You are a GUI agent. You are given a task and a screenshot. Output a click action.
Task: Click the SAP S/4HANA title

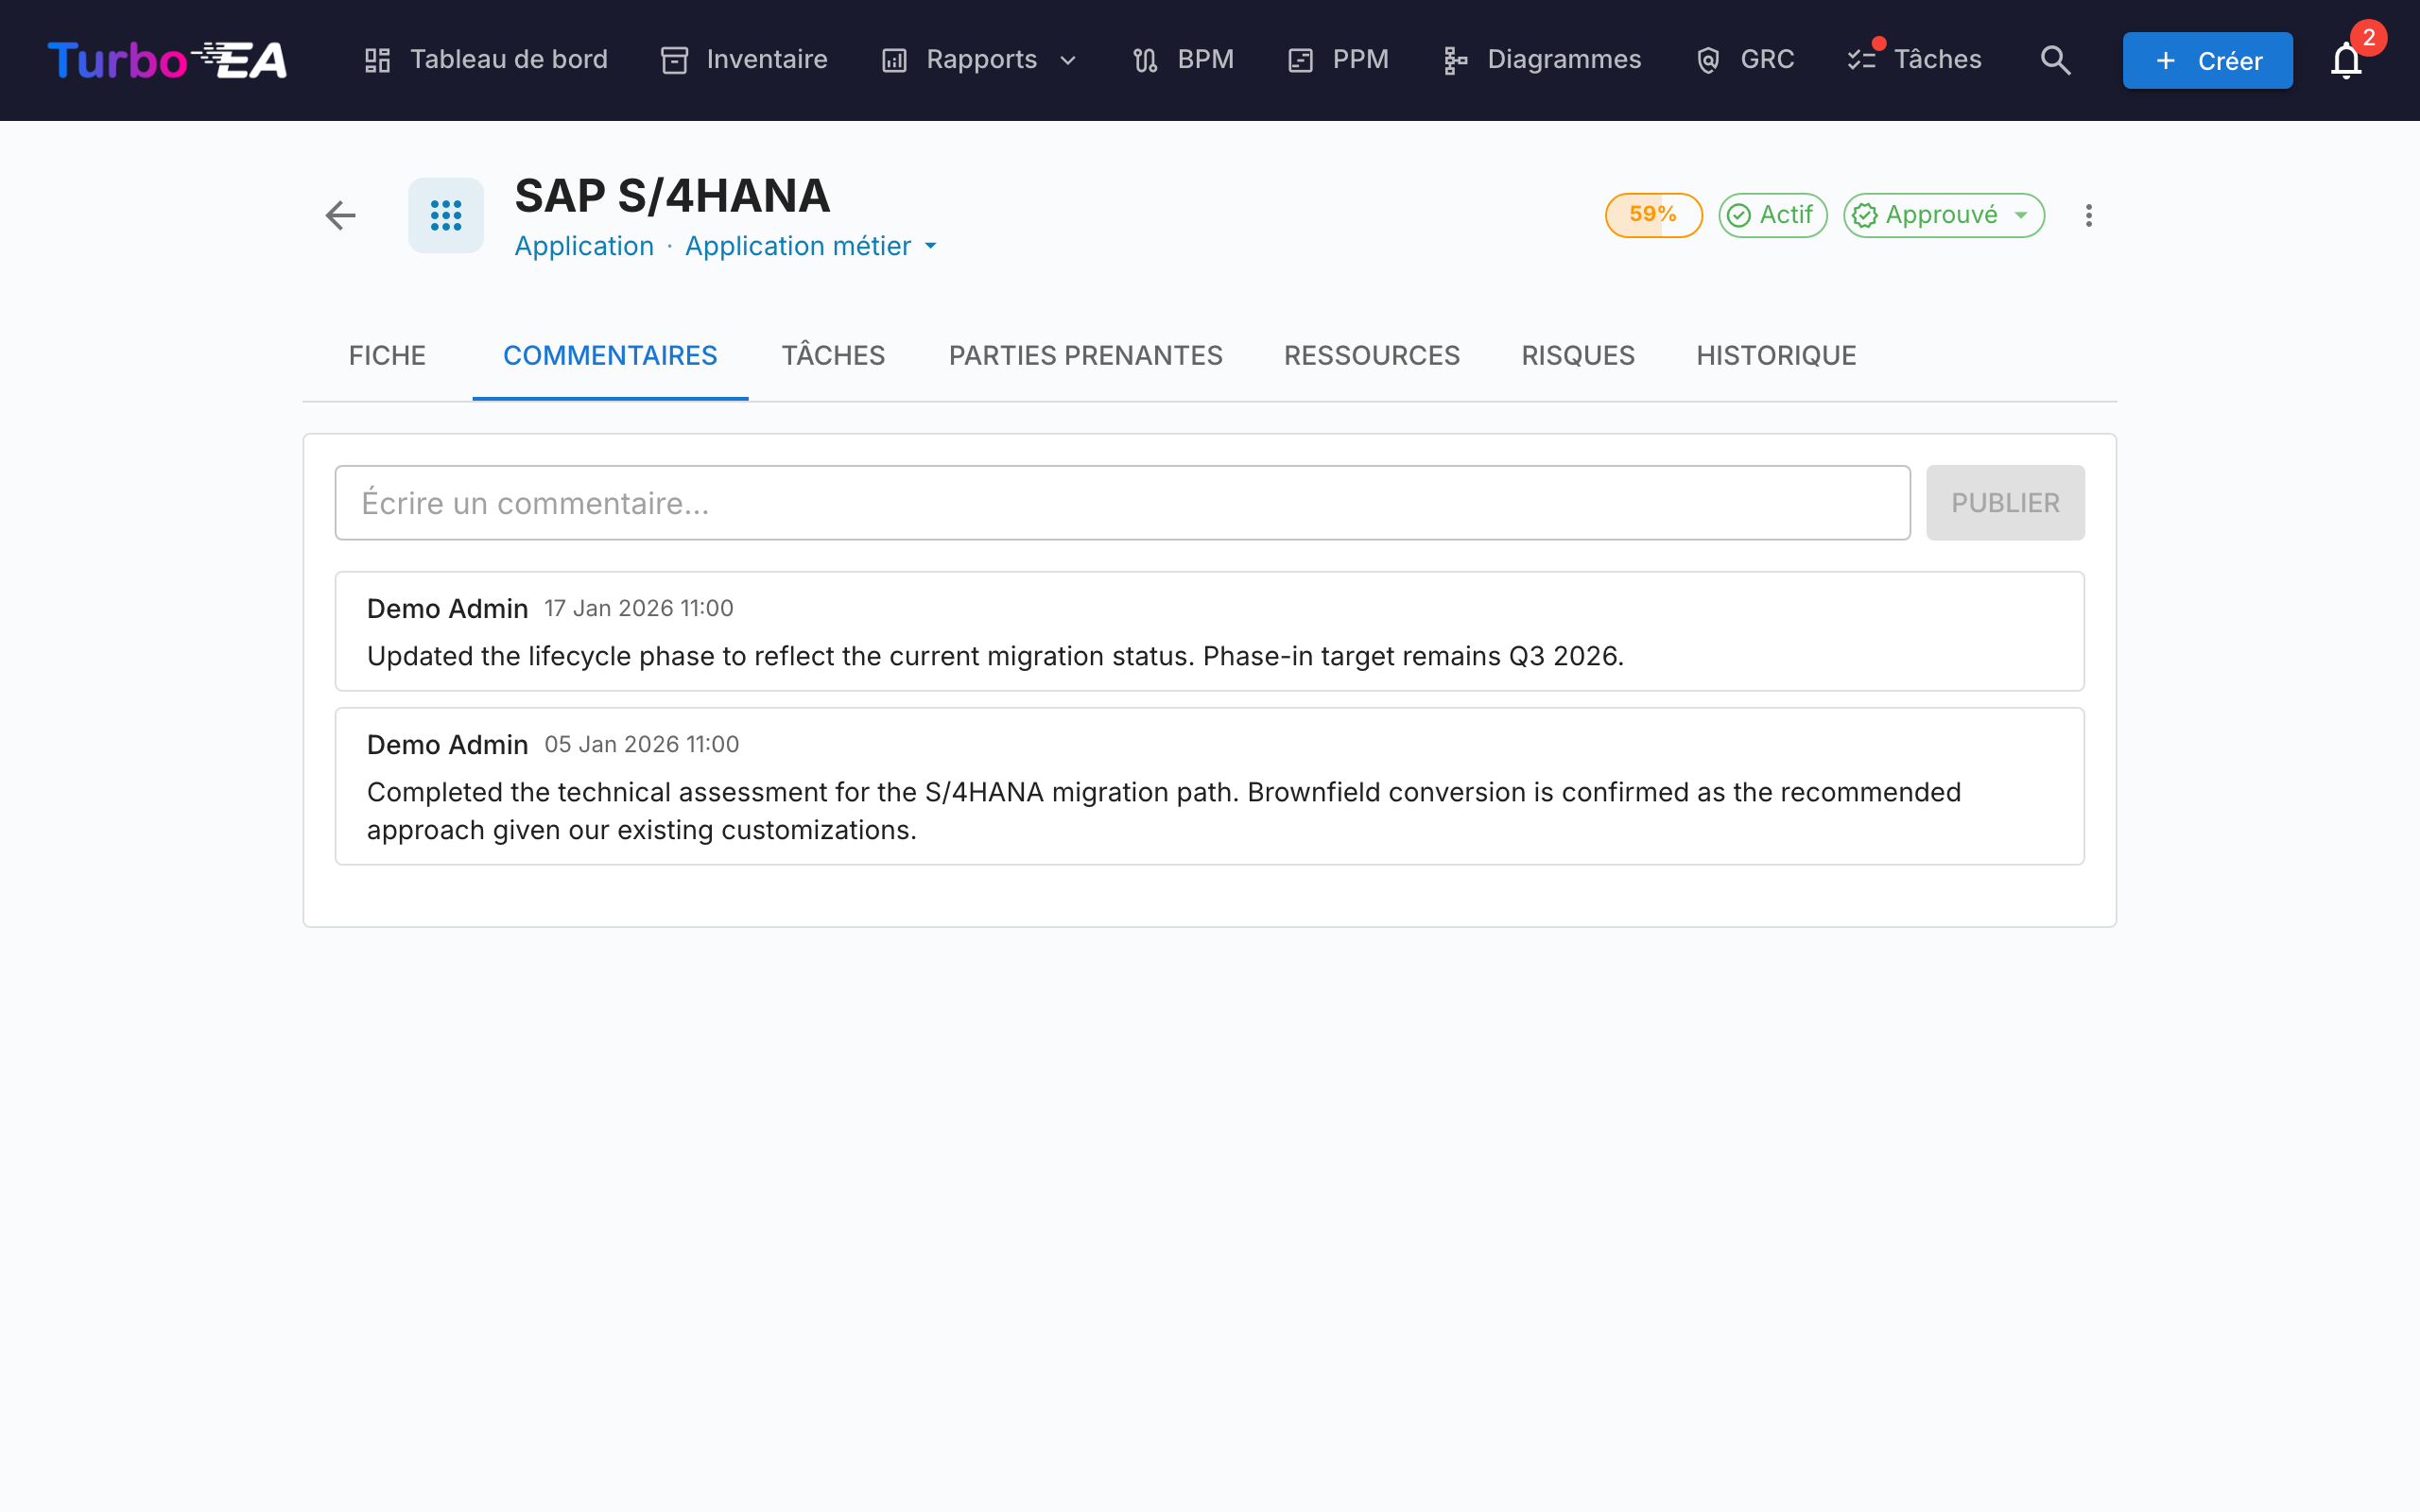click(672, 196)
